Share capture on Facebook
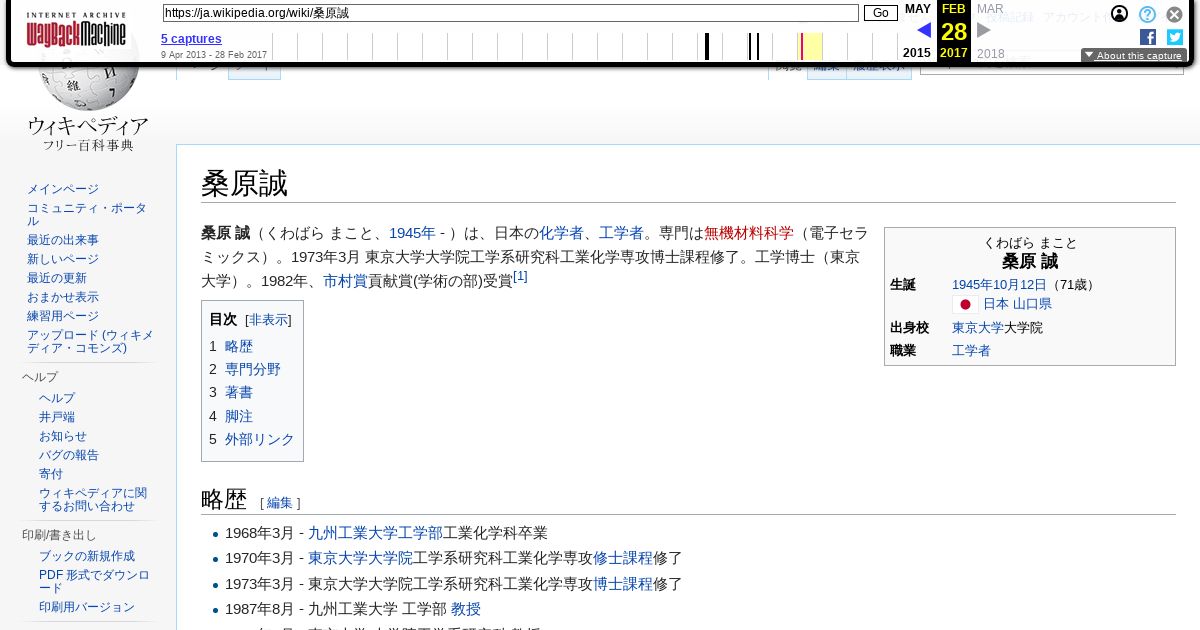The height and width of the screenshot is (630, 1200). [x=1148, y=37]
